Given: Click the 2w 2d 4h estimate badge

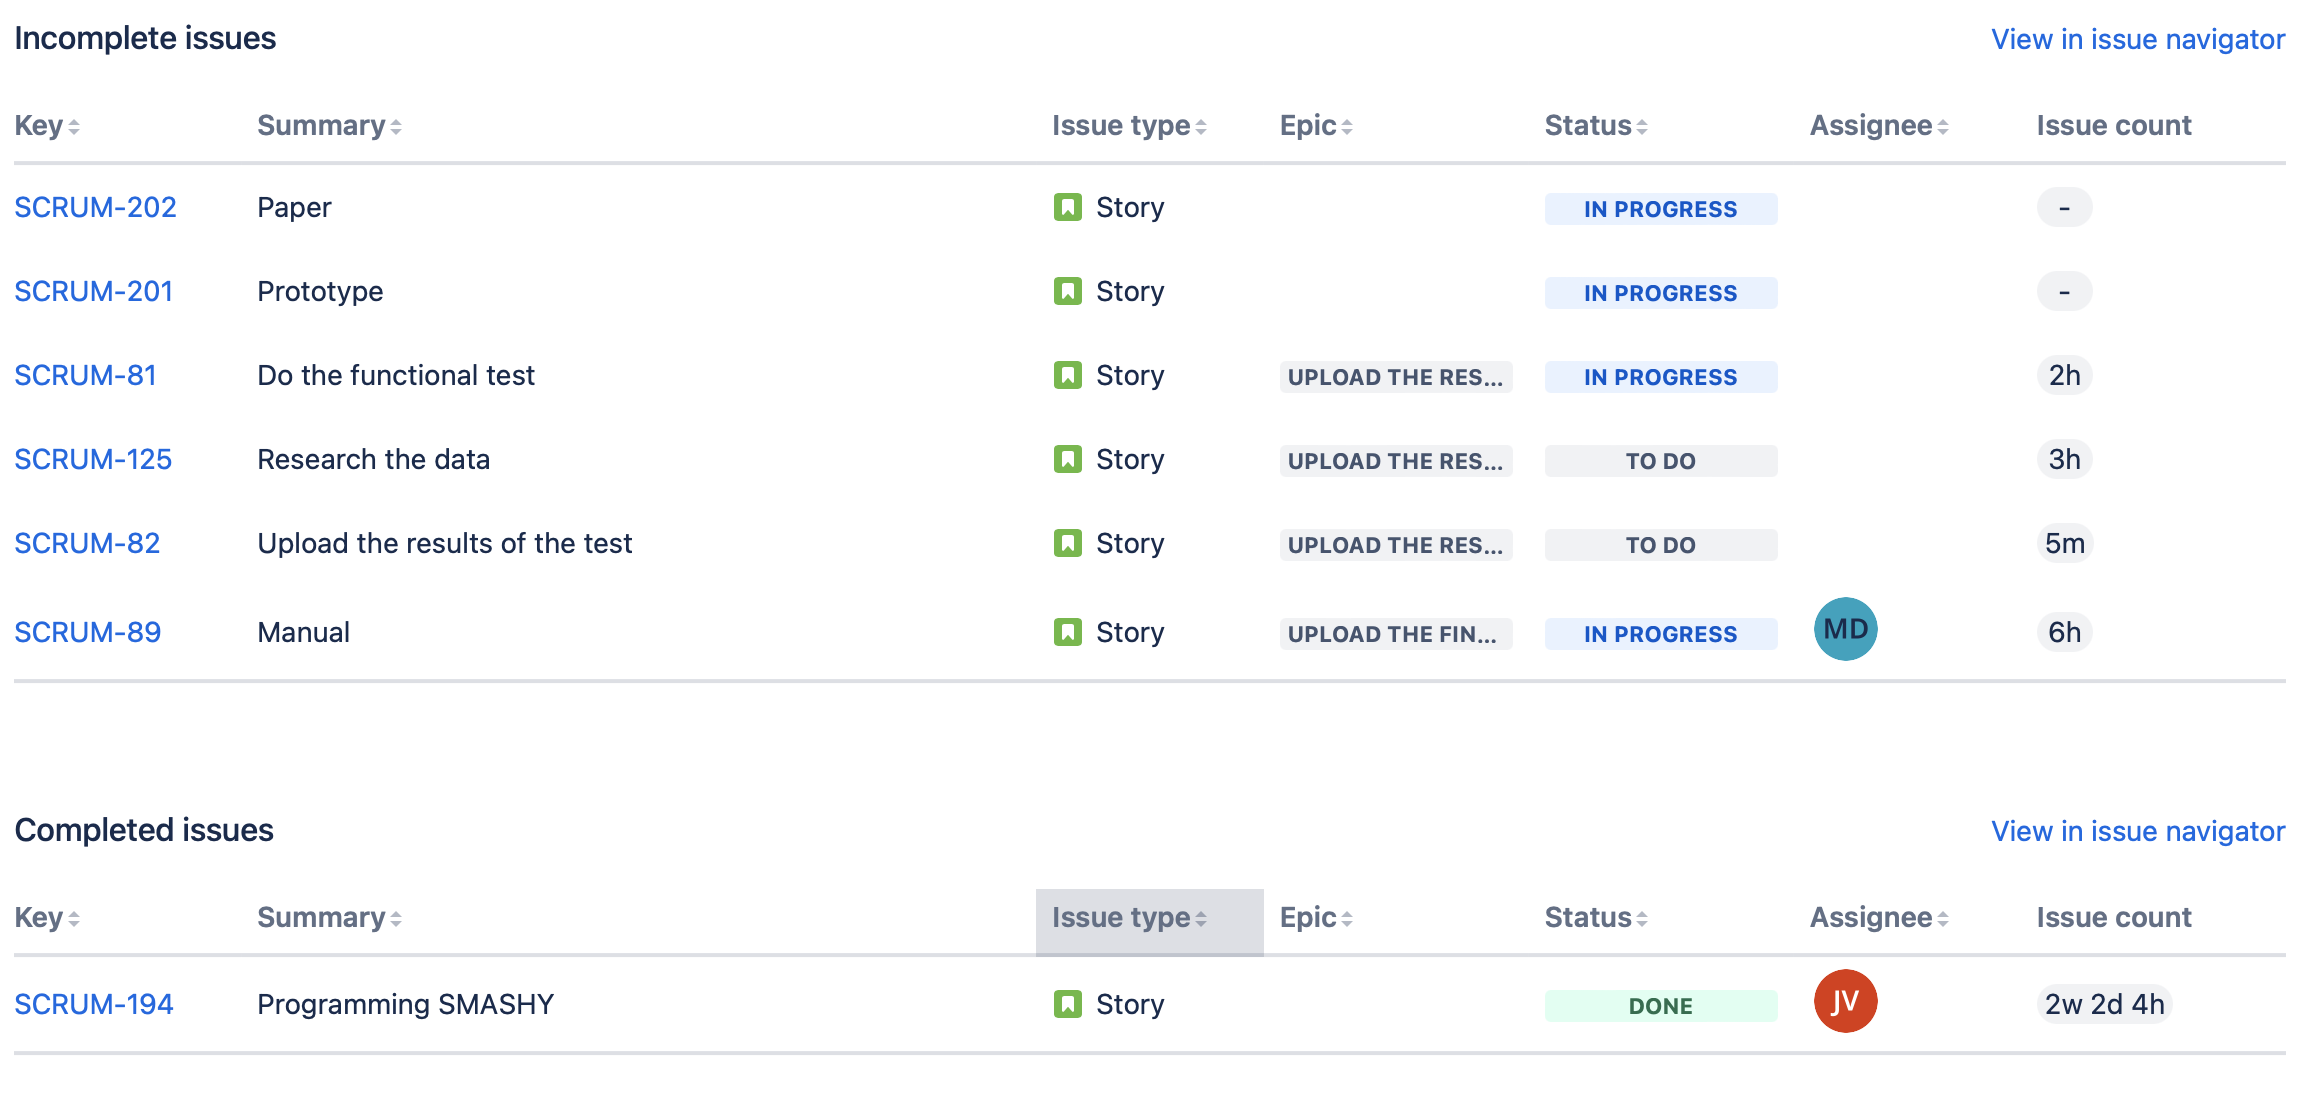Looking at the screenshot, I should coord(2104,1004).
